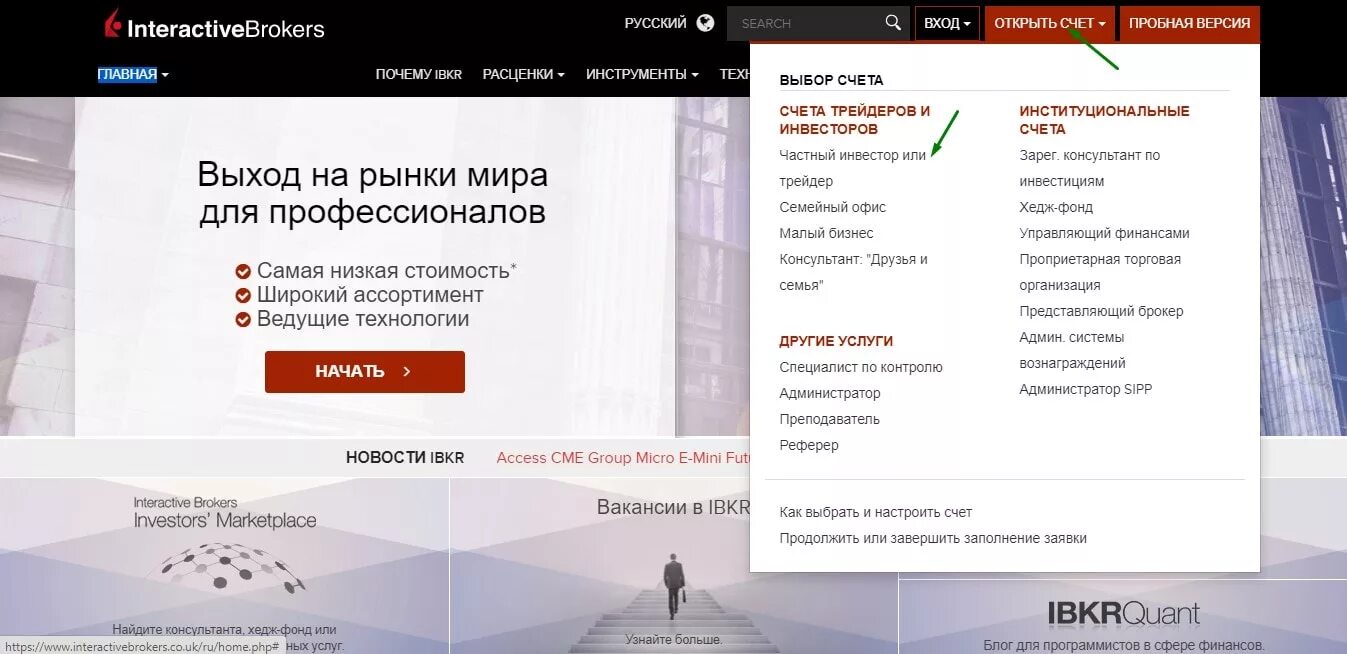Open the Investors' Marketplace tile

click(x=224, y=566)
